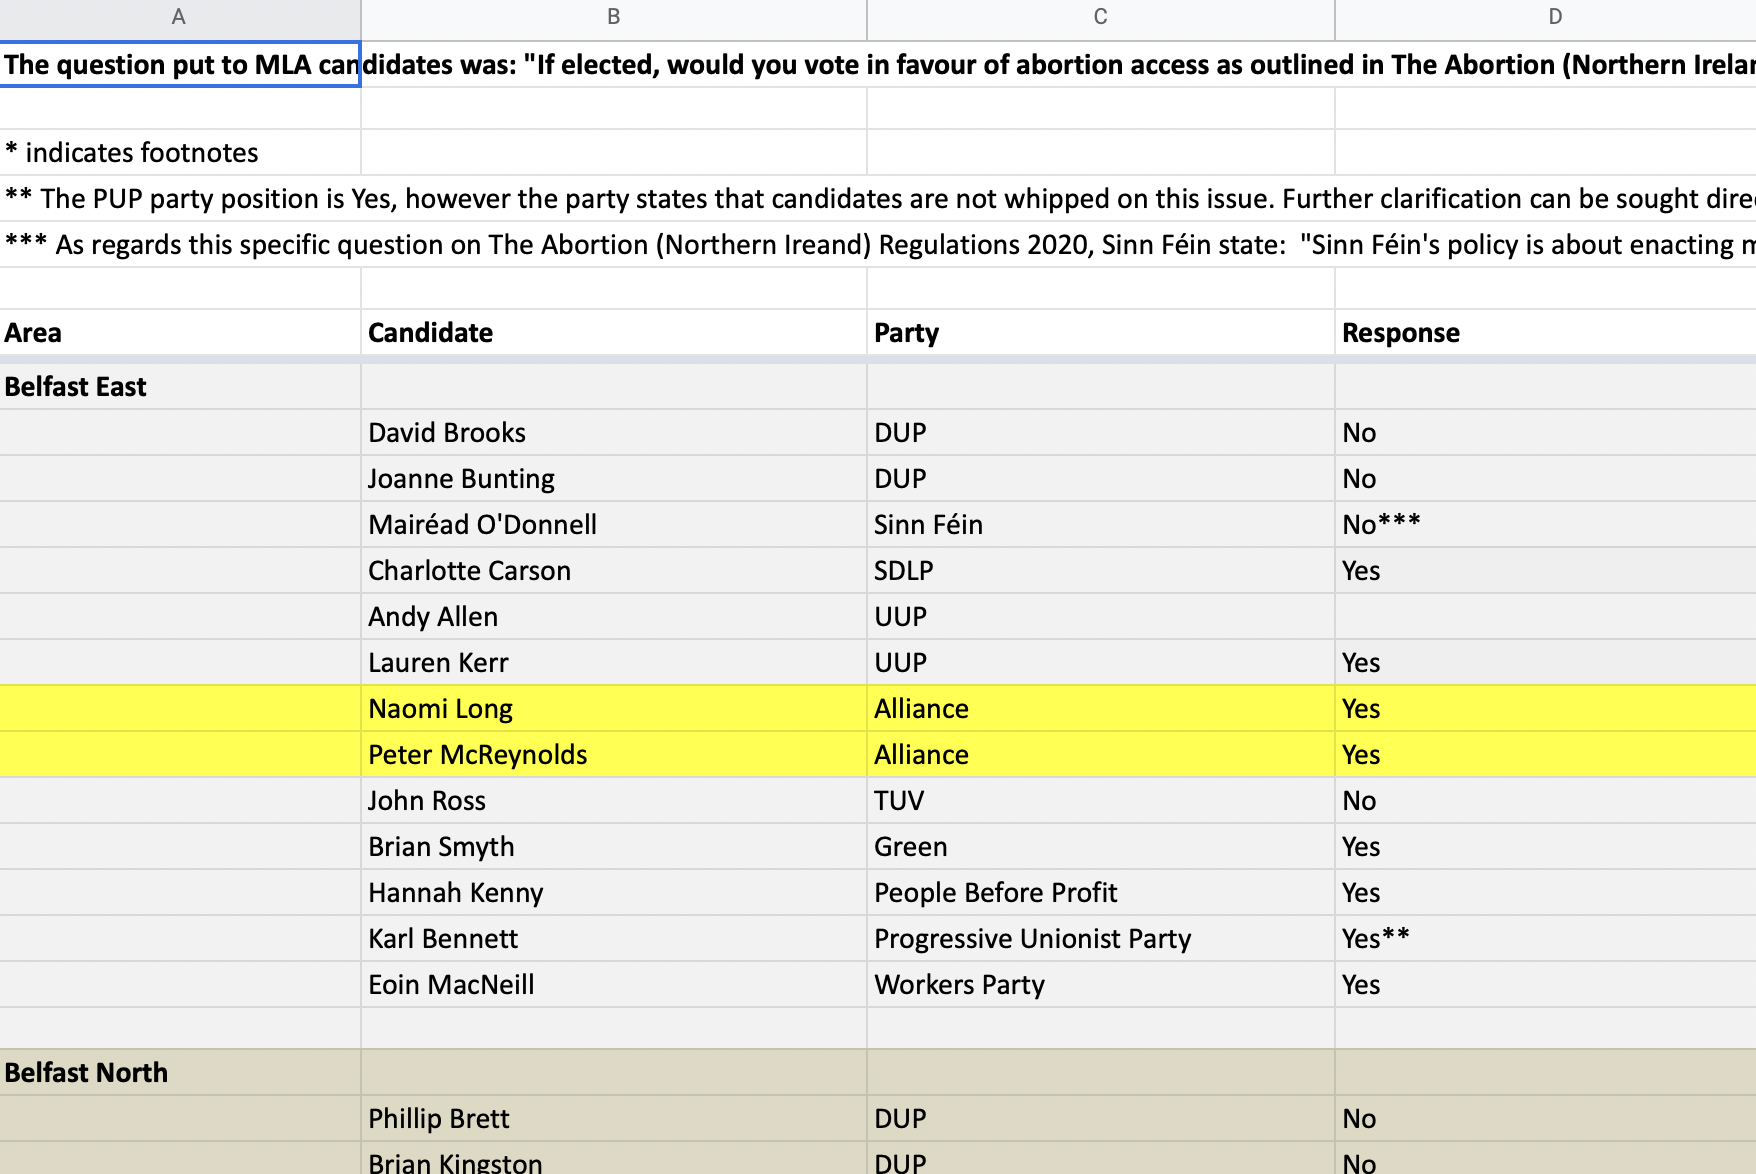Select column D header
The height and width of the screenshot is (1174, 1756).
(x=1546, y=17)
